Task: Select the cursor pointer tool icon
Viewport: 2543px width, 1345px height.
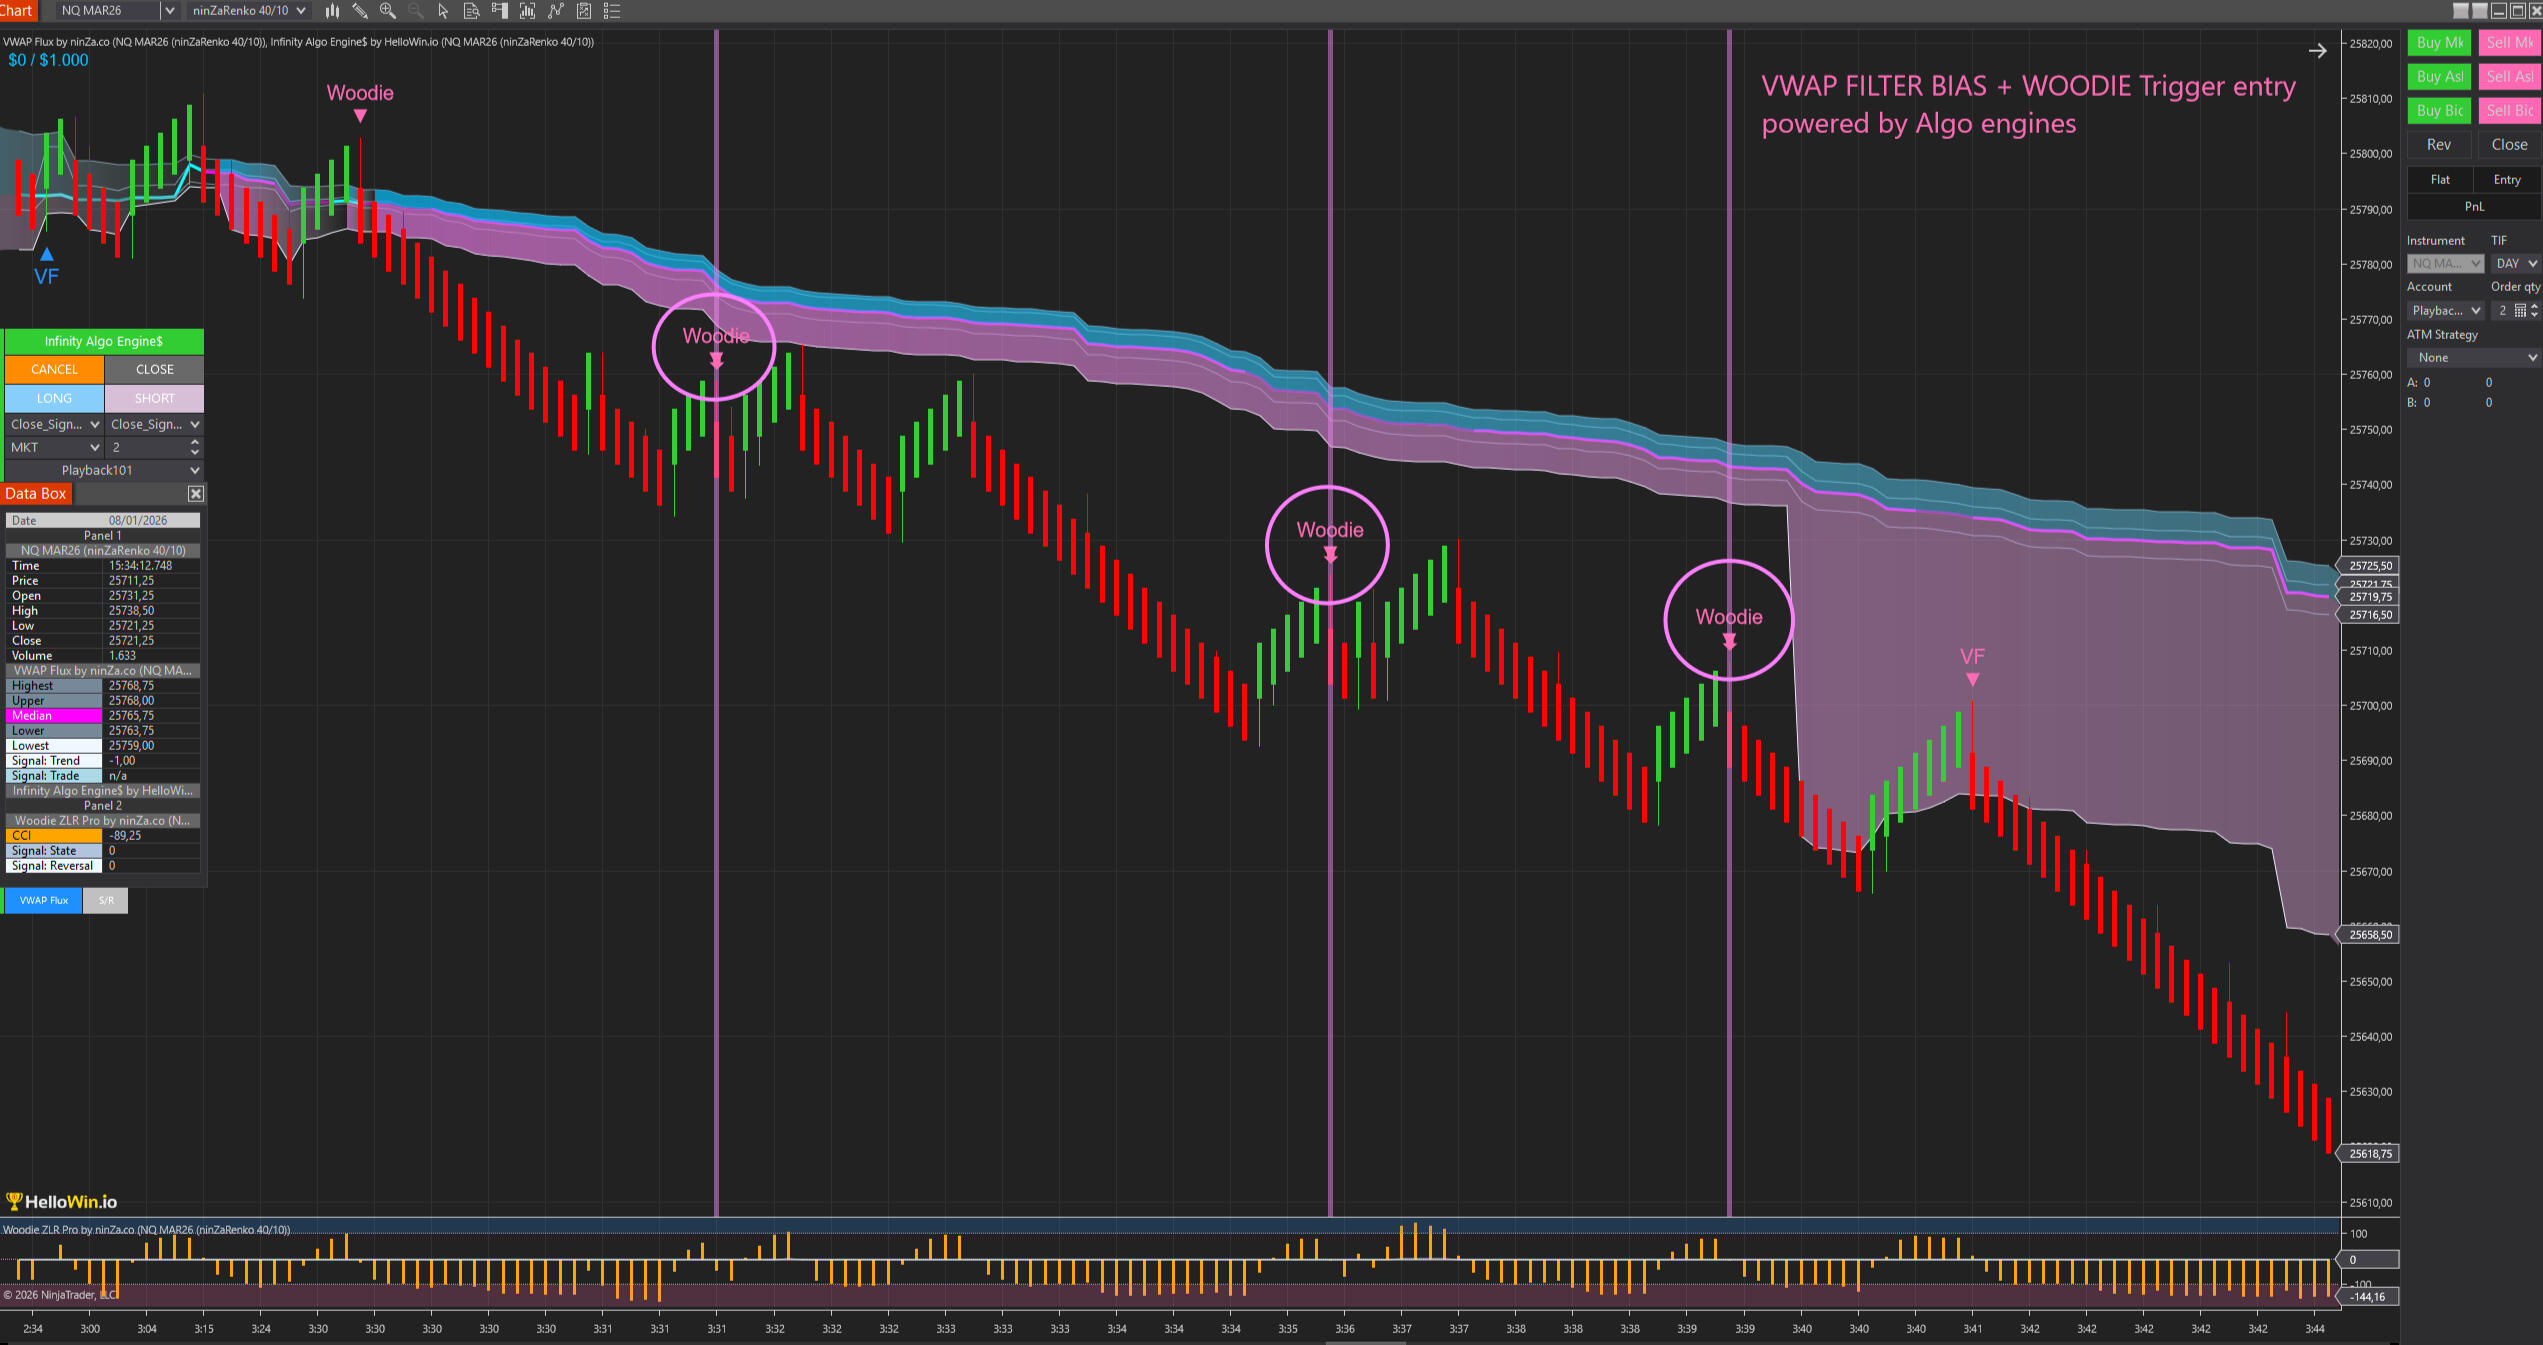Action: 443,11
